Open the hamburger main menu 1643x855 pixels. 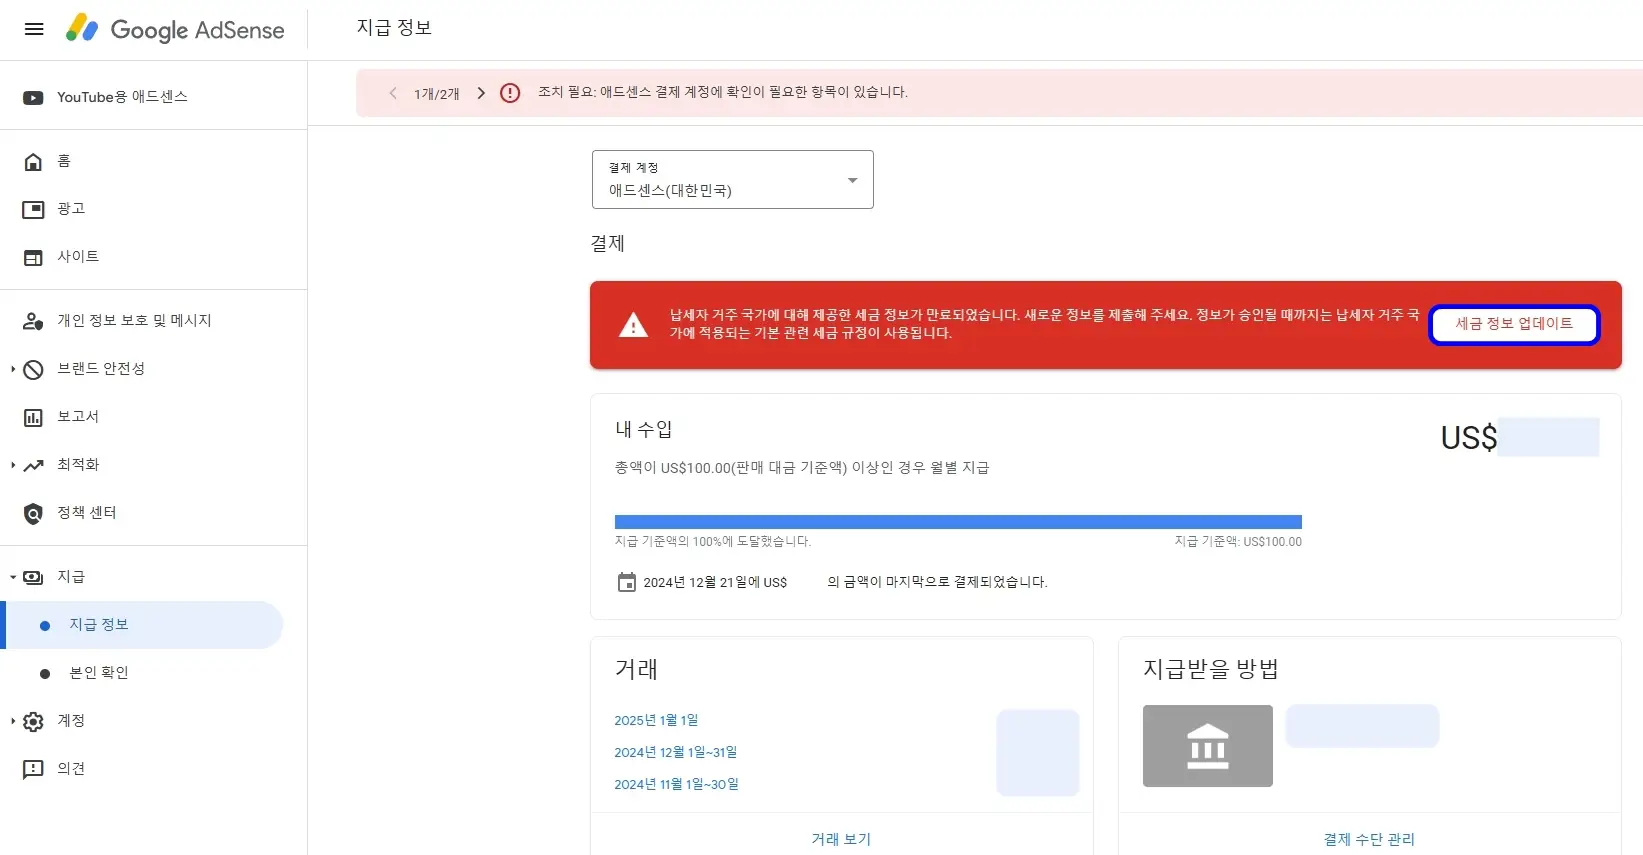click(34, 29)
